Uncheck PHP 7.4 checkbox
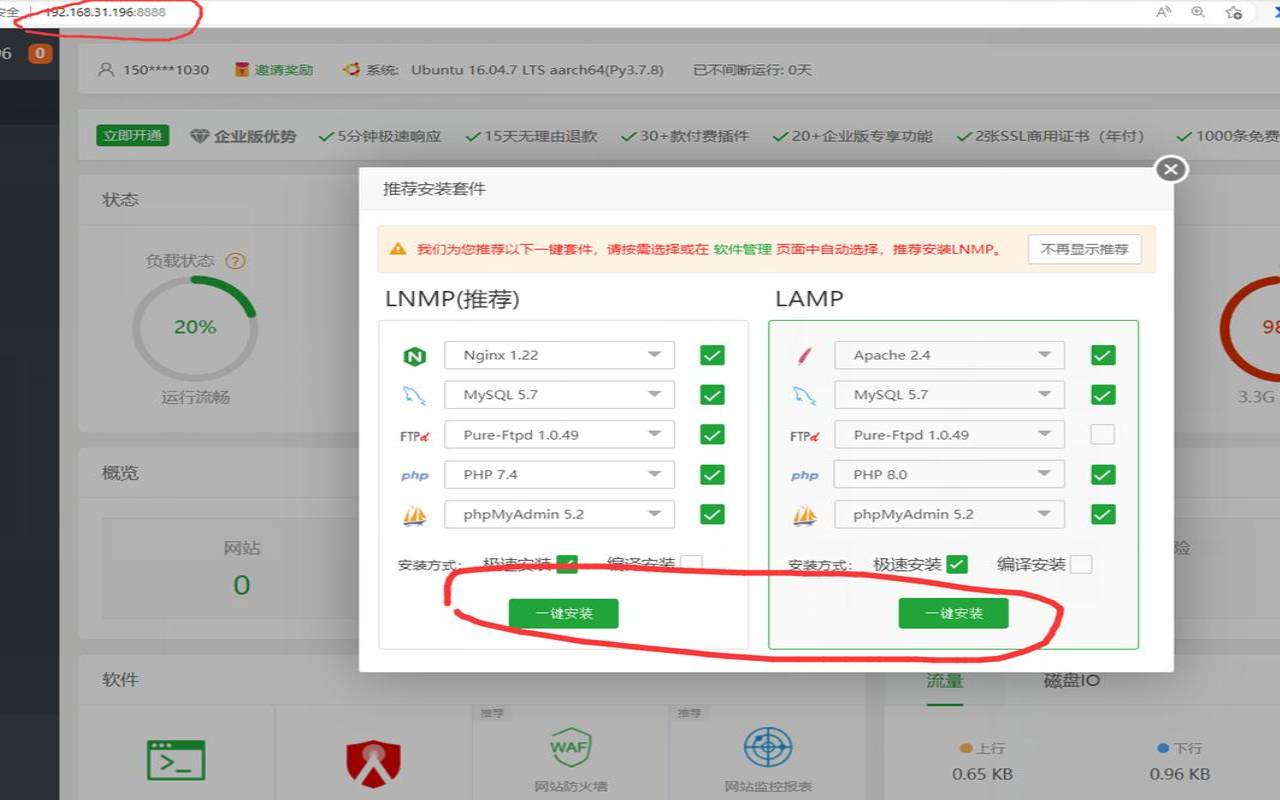The image size is (1280, 800). [712, 474]
